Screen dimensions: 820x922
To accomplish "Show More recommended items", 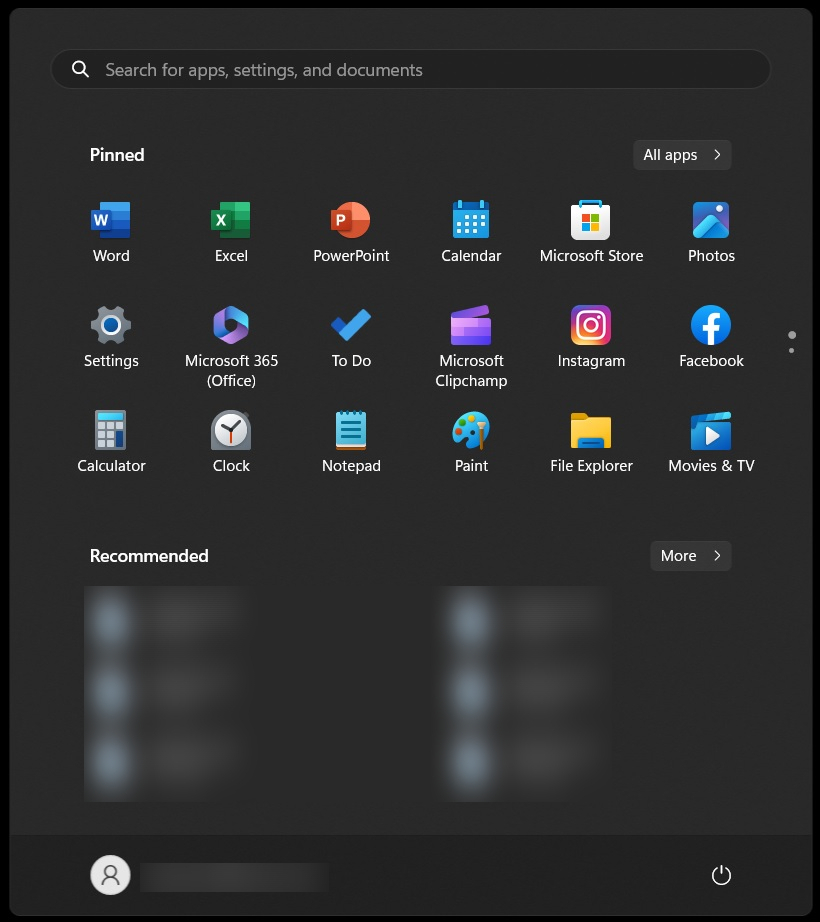I will (691, 556).
